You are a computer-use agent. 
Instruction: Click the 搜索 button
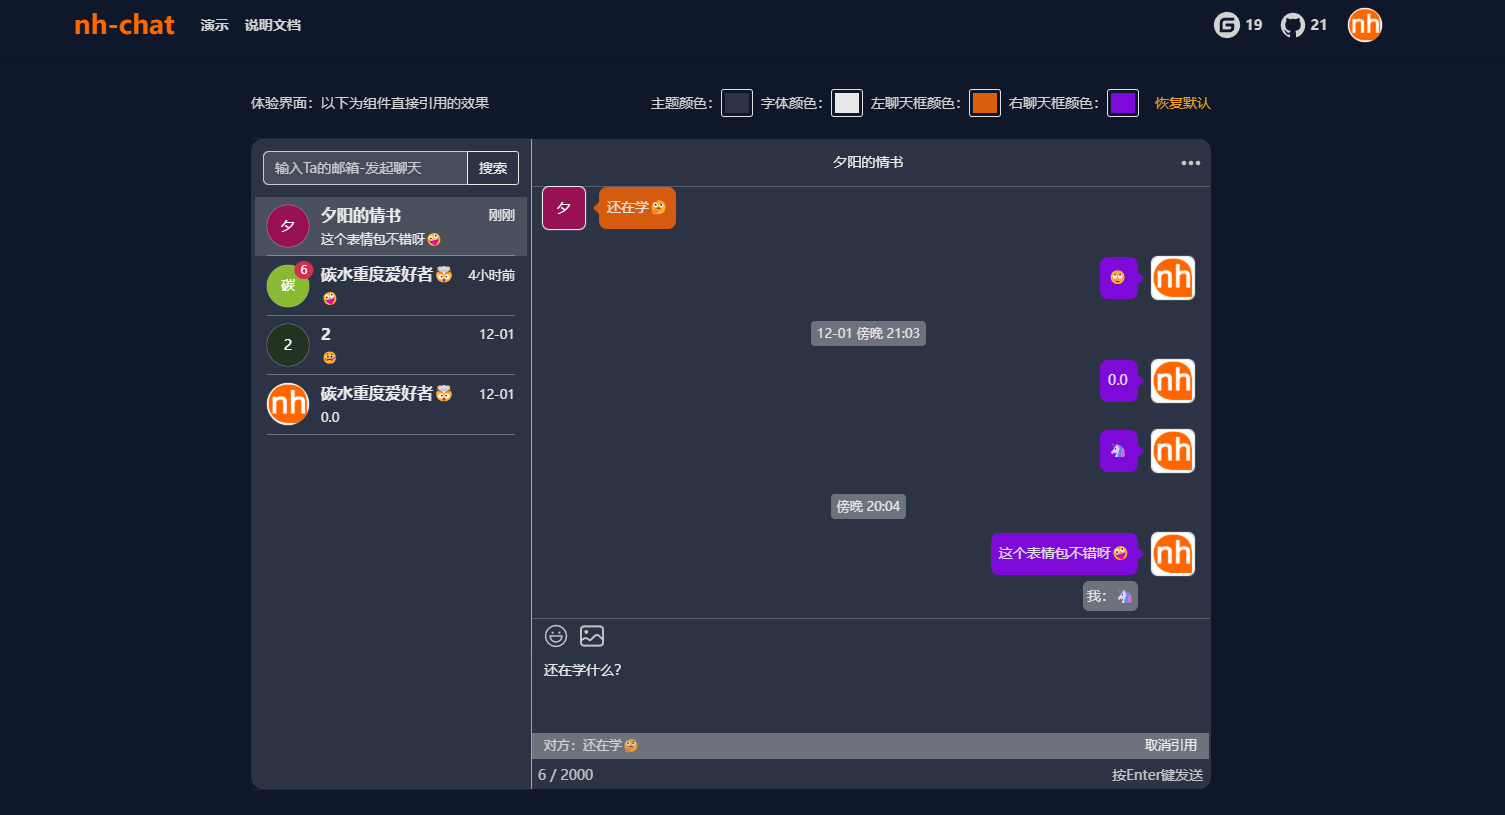coord(492,168)
